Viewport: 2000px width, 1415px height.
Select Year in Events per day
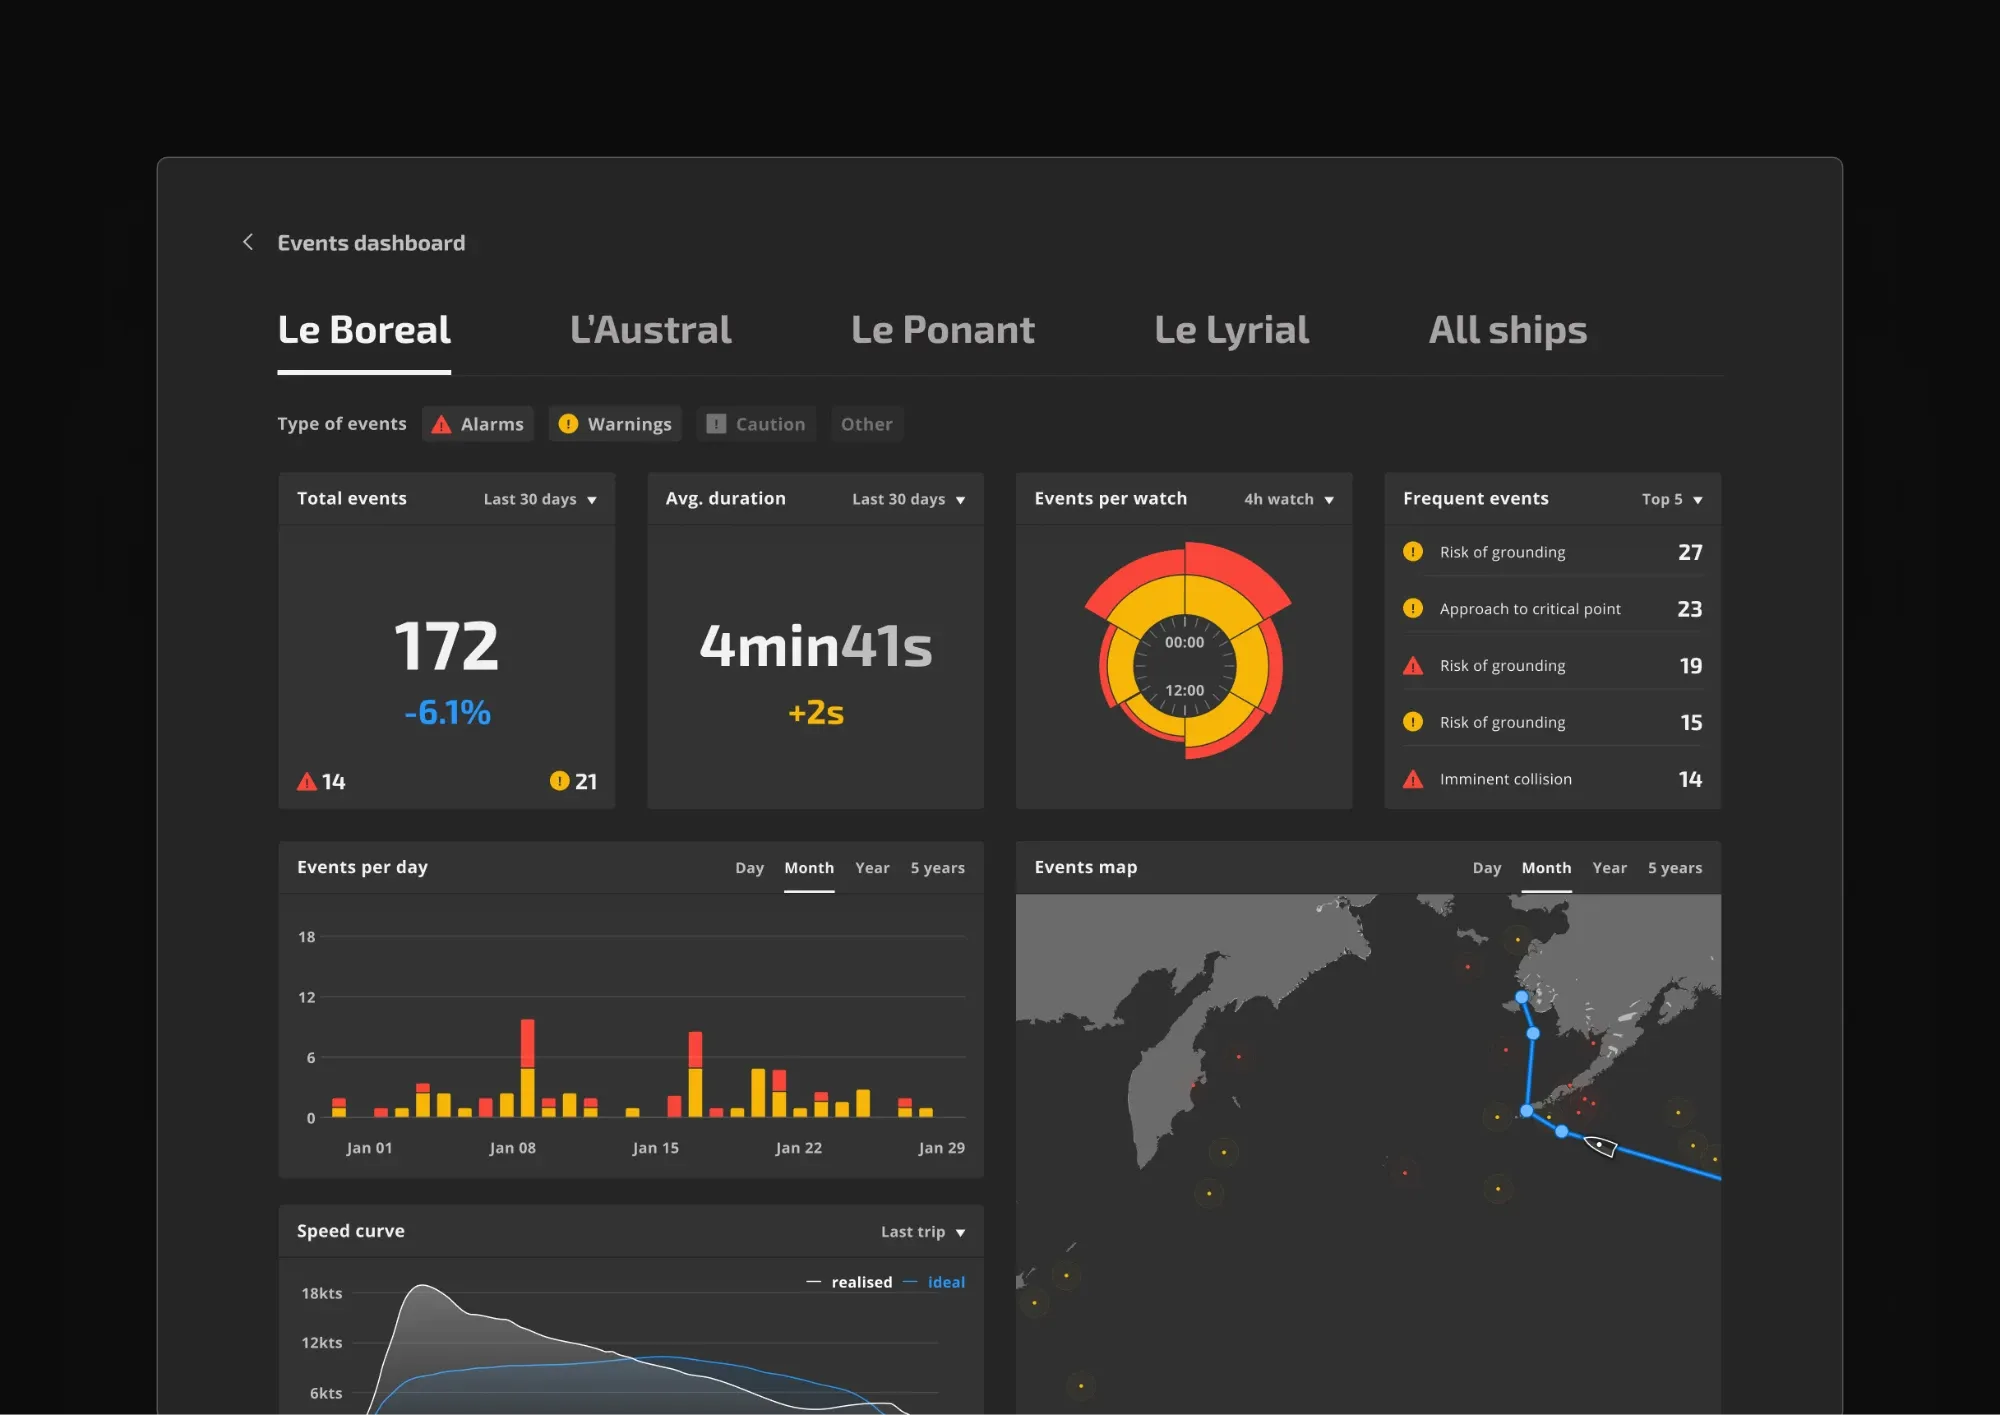pos(872,868)
